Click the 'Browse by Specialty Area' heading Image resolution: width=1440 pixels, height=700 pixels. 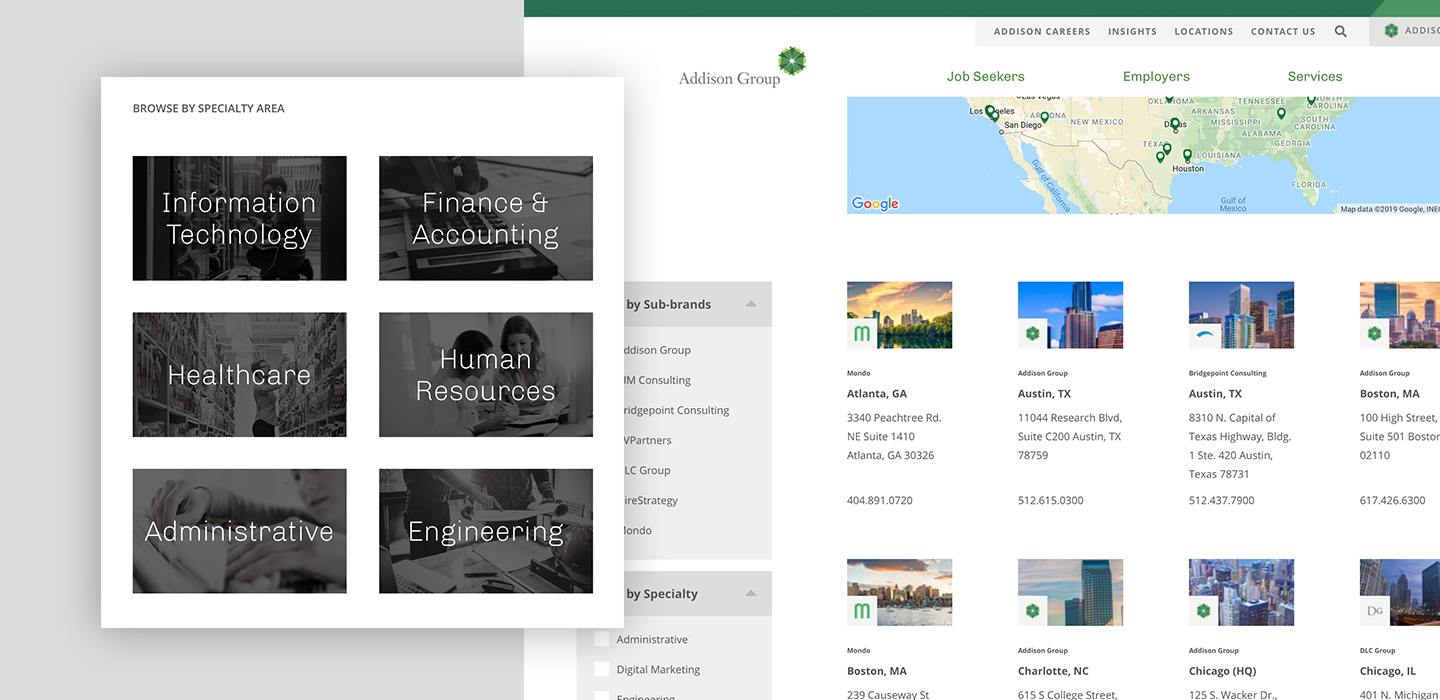(208, 108)
